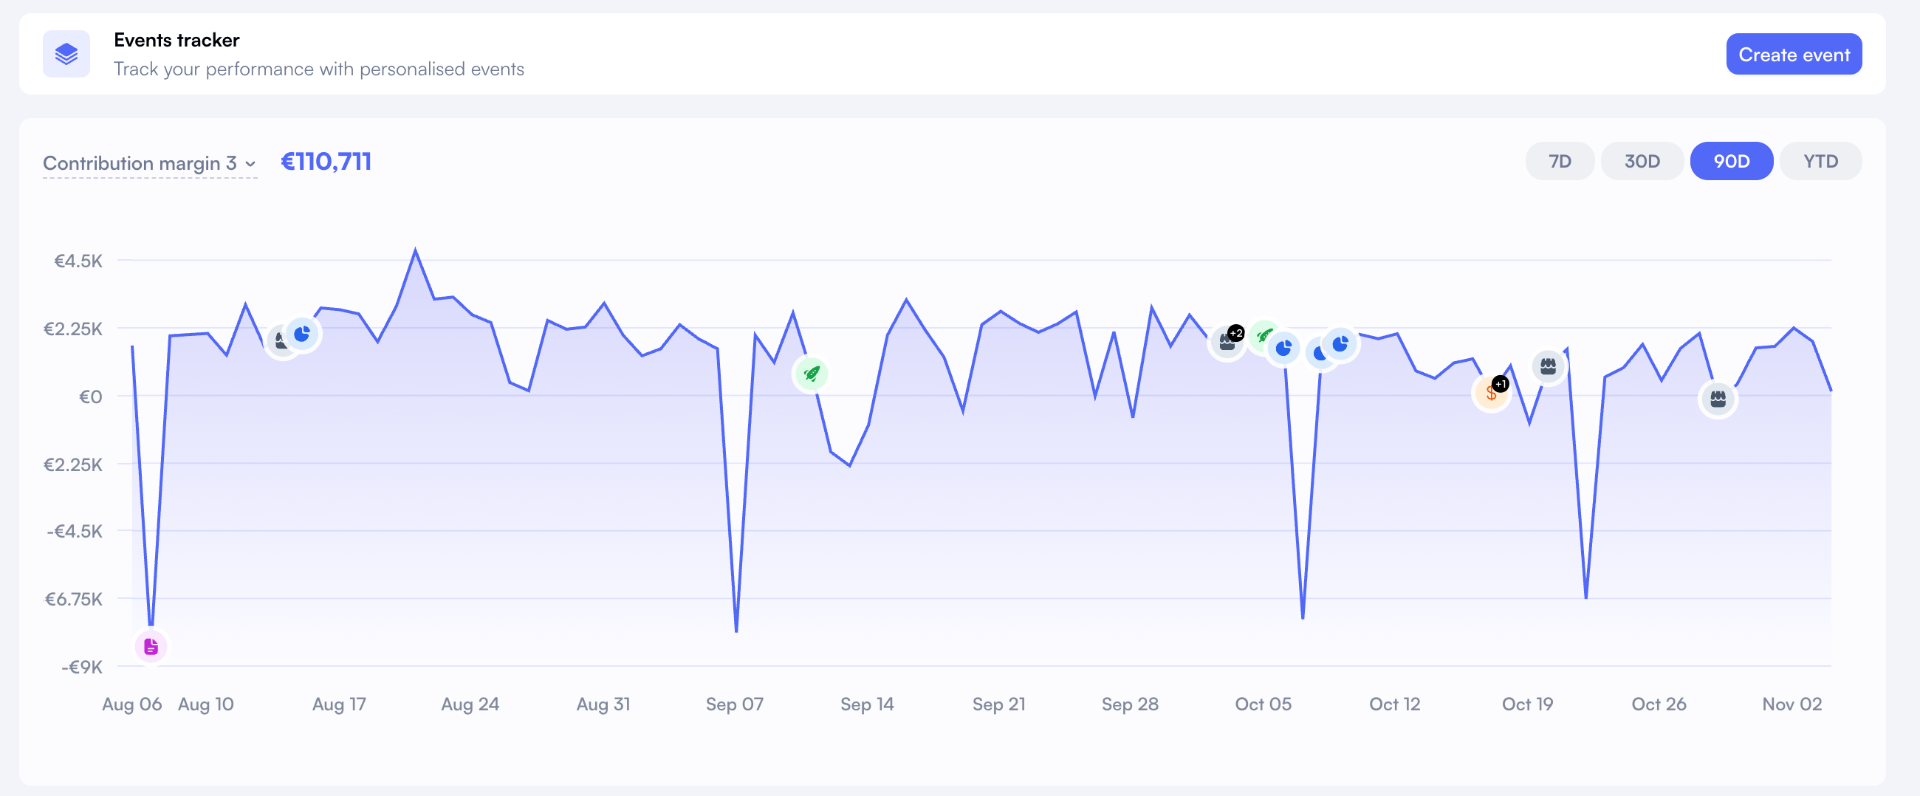Open the Contribution margin 3 dropdown
Image resolution: width=1920 pixels, height=796 pixels.
140,163
